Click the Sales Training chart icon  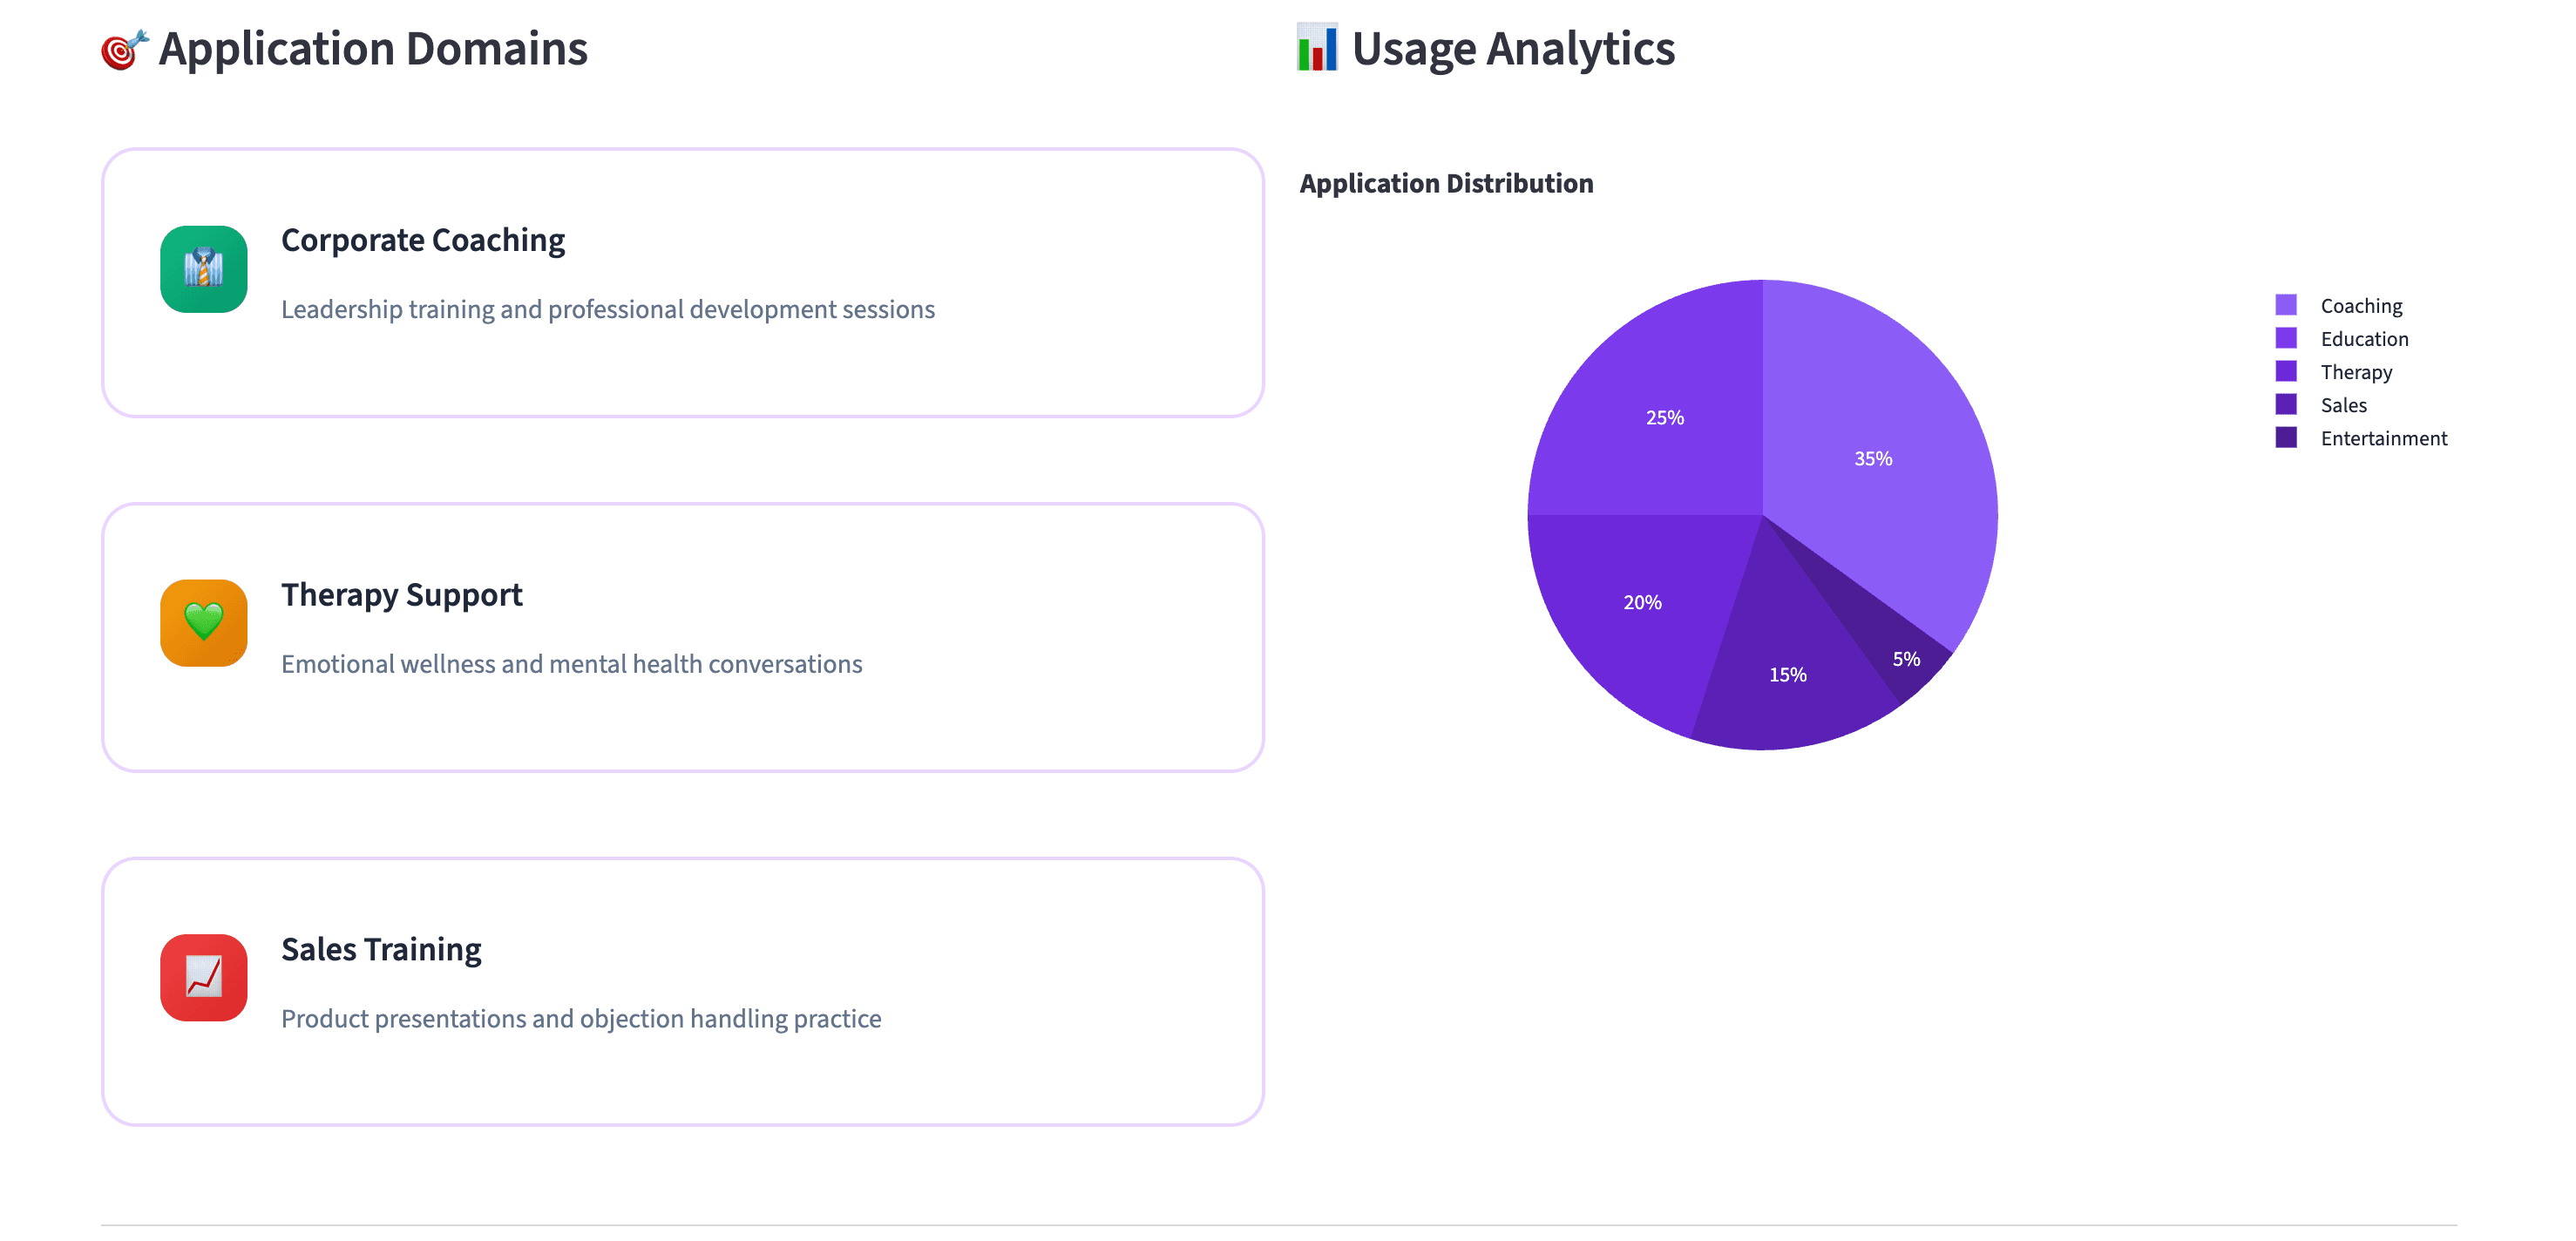203,977
